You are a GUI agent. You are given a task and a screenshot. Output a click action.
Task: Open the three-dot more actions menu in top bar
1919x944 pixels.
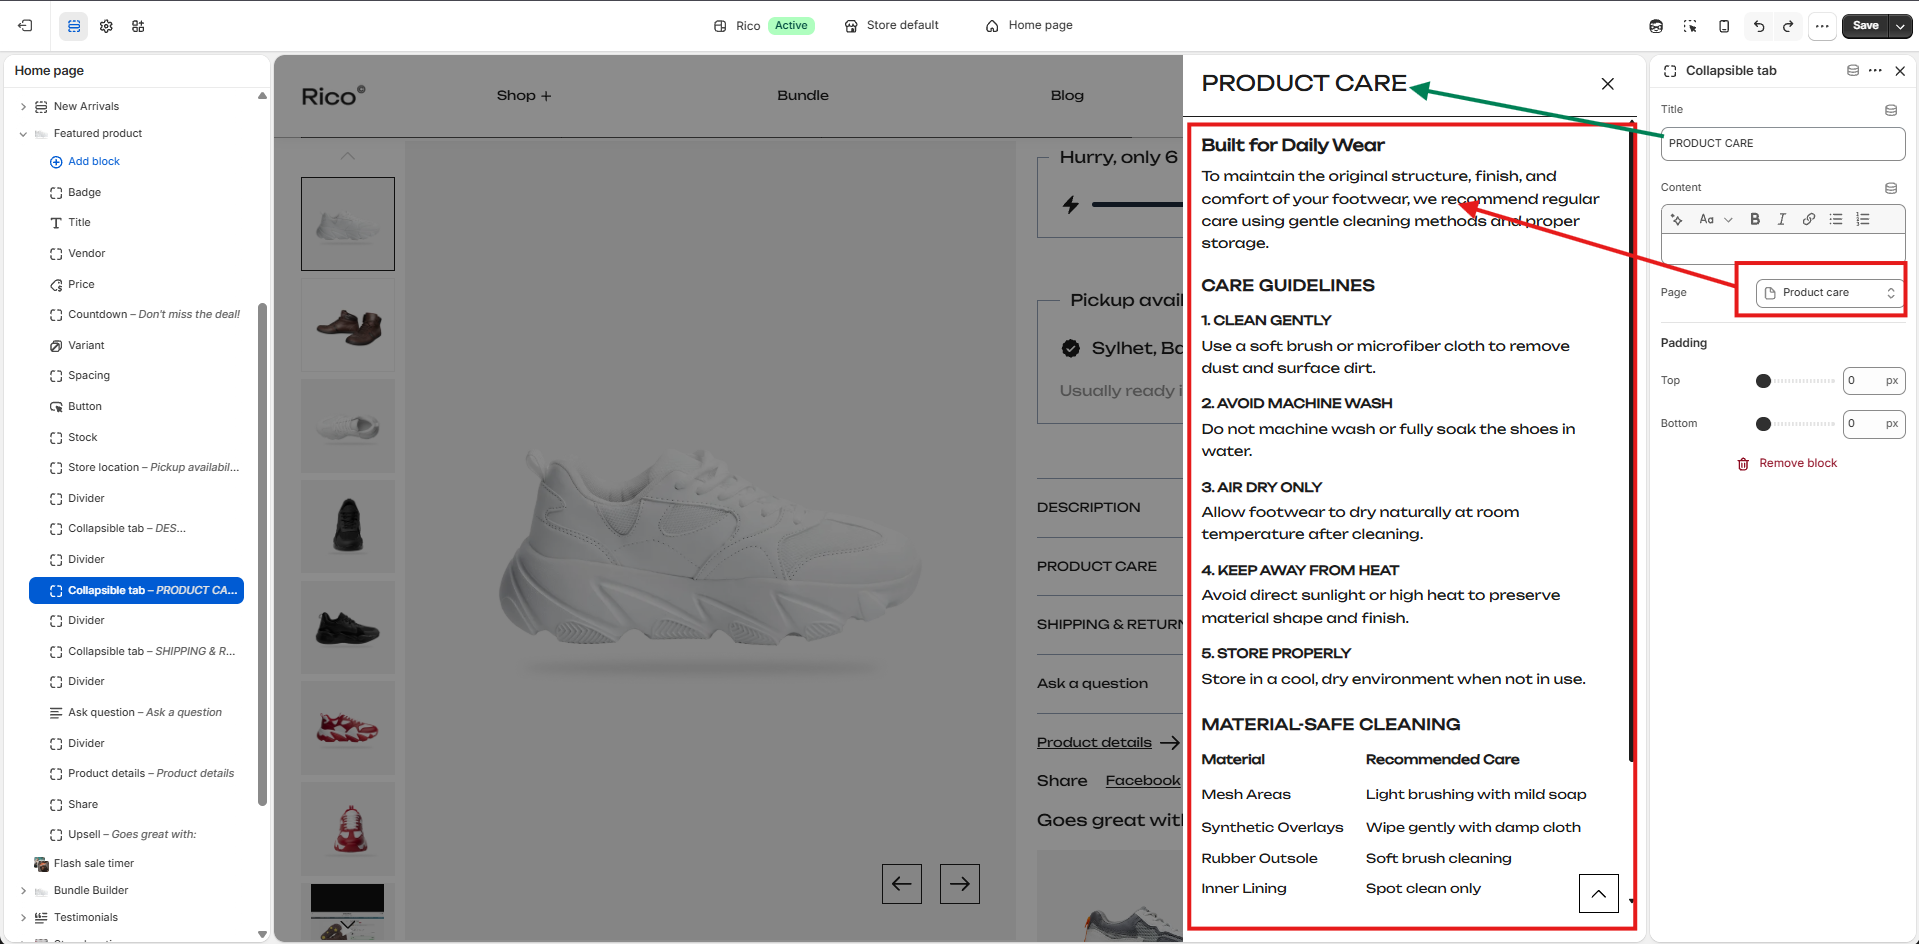coord(1822,26)
